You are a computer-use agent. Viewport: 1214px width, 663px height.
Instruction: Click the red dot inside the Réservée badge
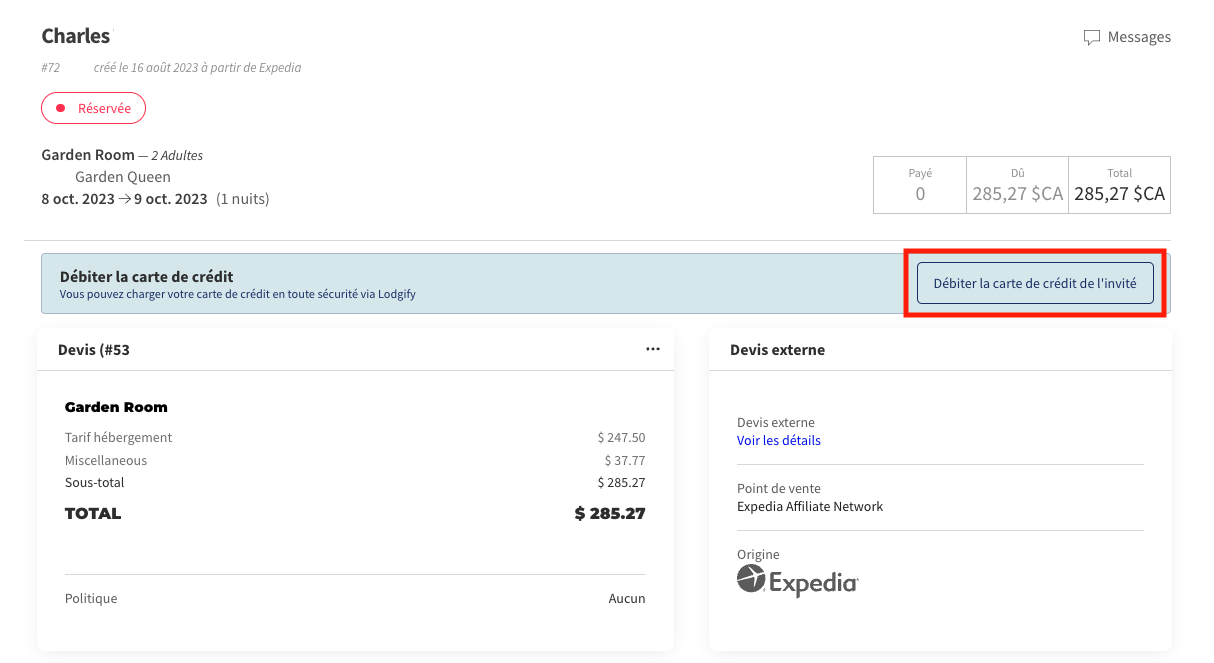[x=62, y=107]
